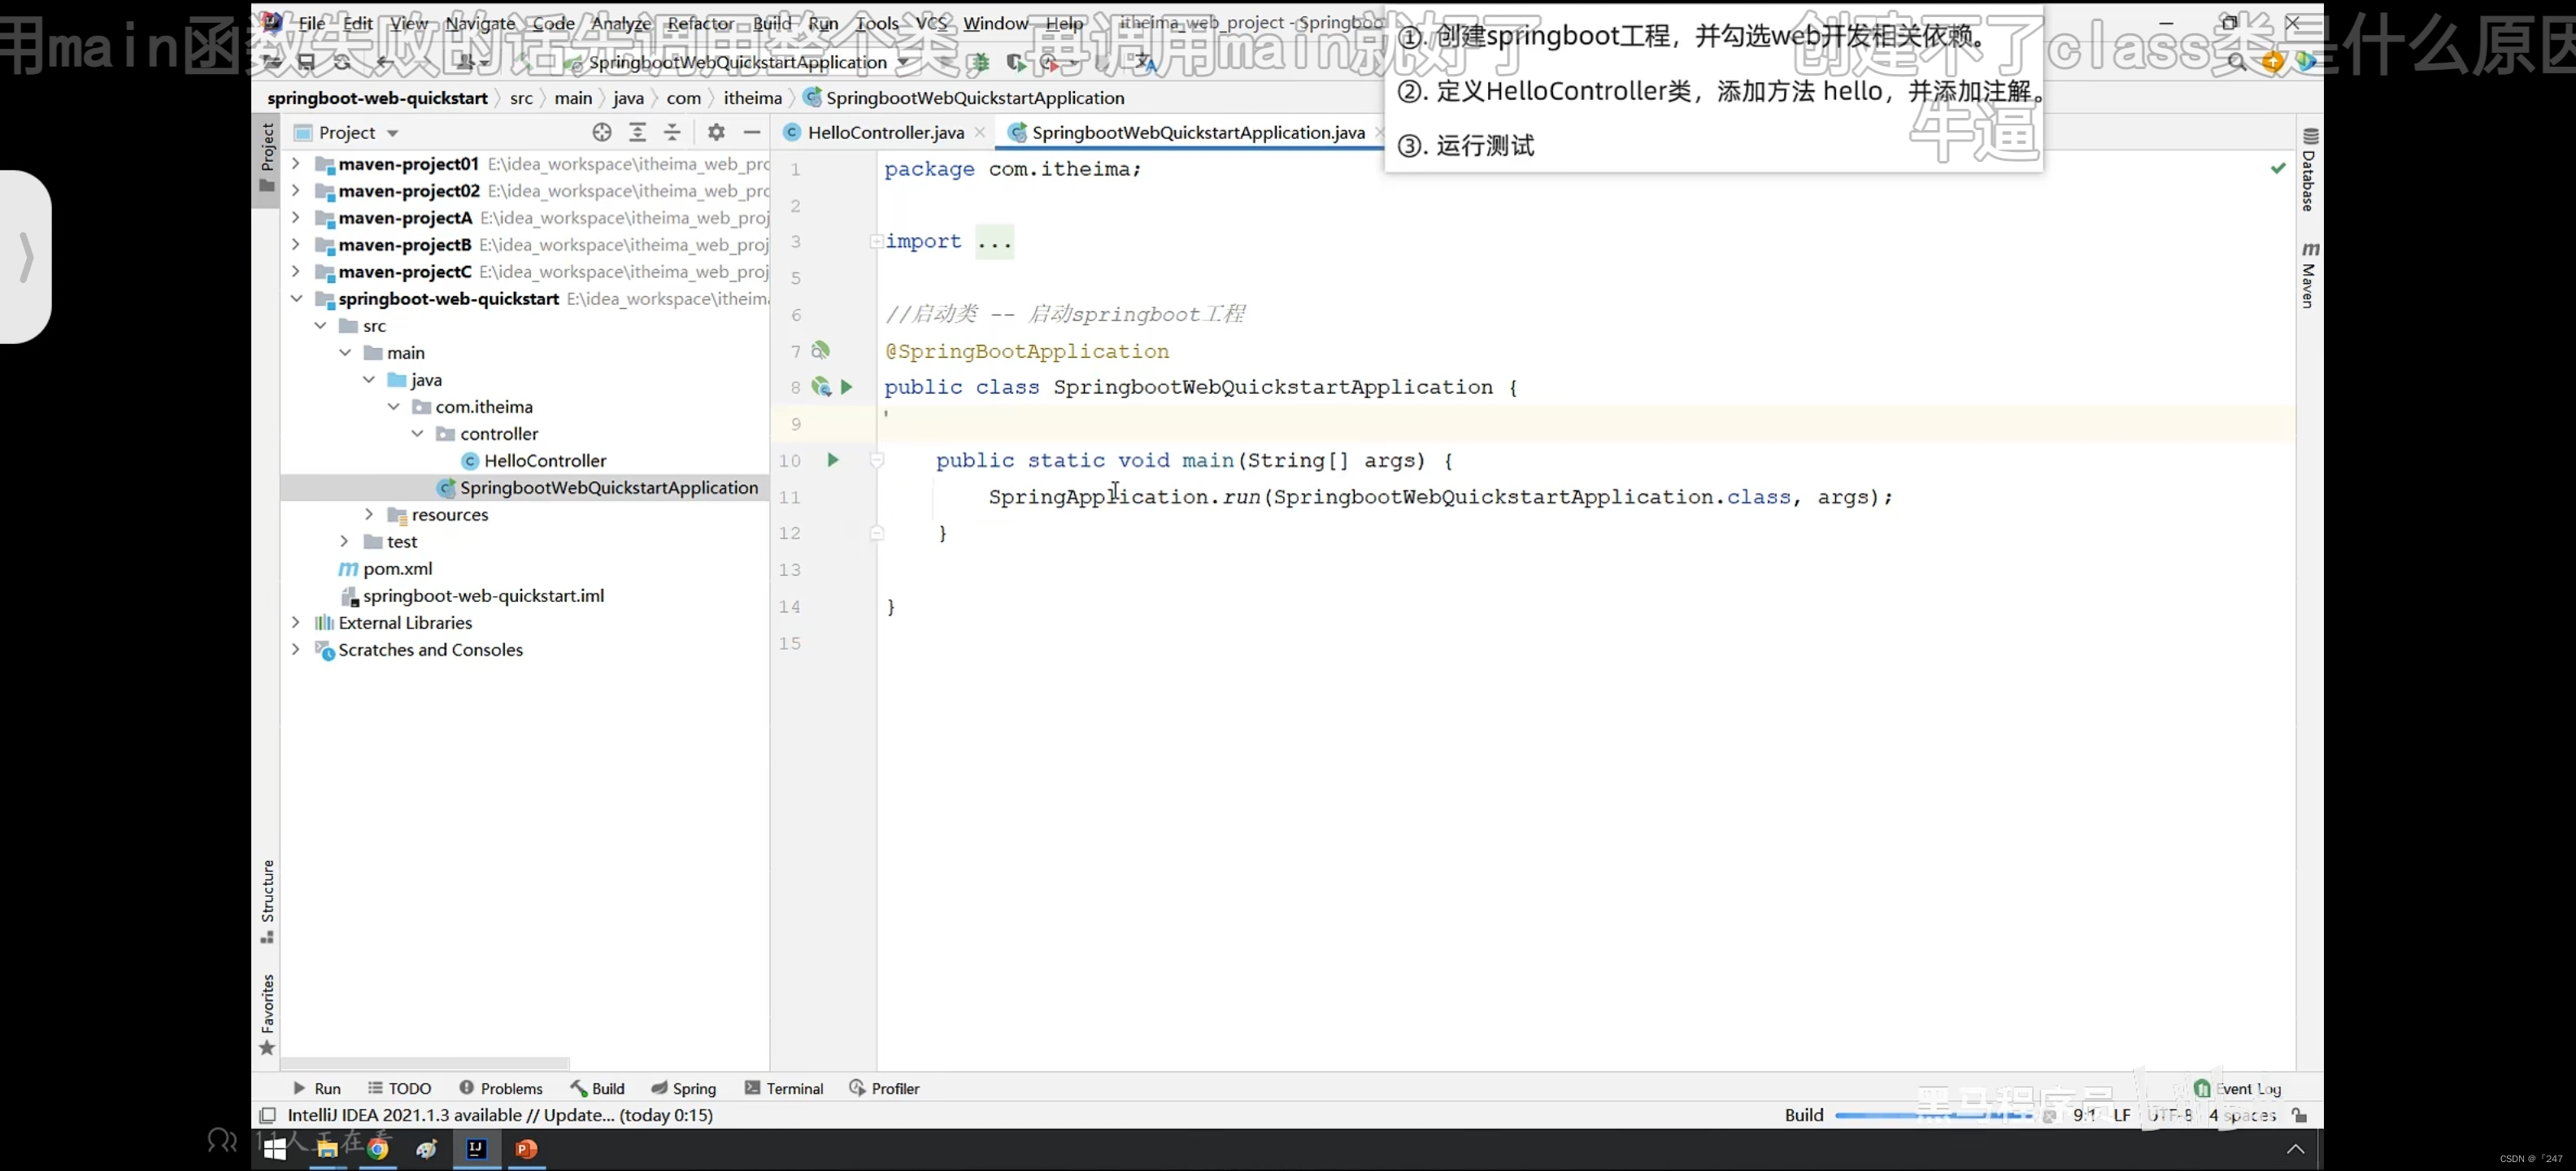Open the TODO tool window
The width and height of the screenshot is (2576, 1171).
[399, 1088]
